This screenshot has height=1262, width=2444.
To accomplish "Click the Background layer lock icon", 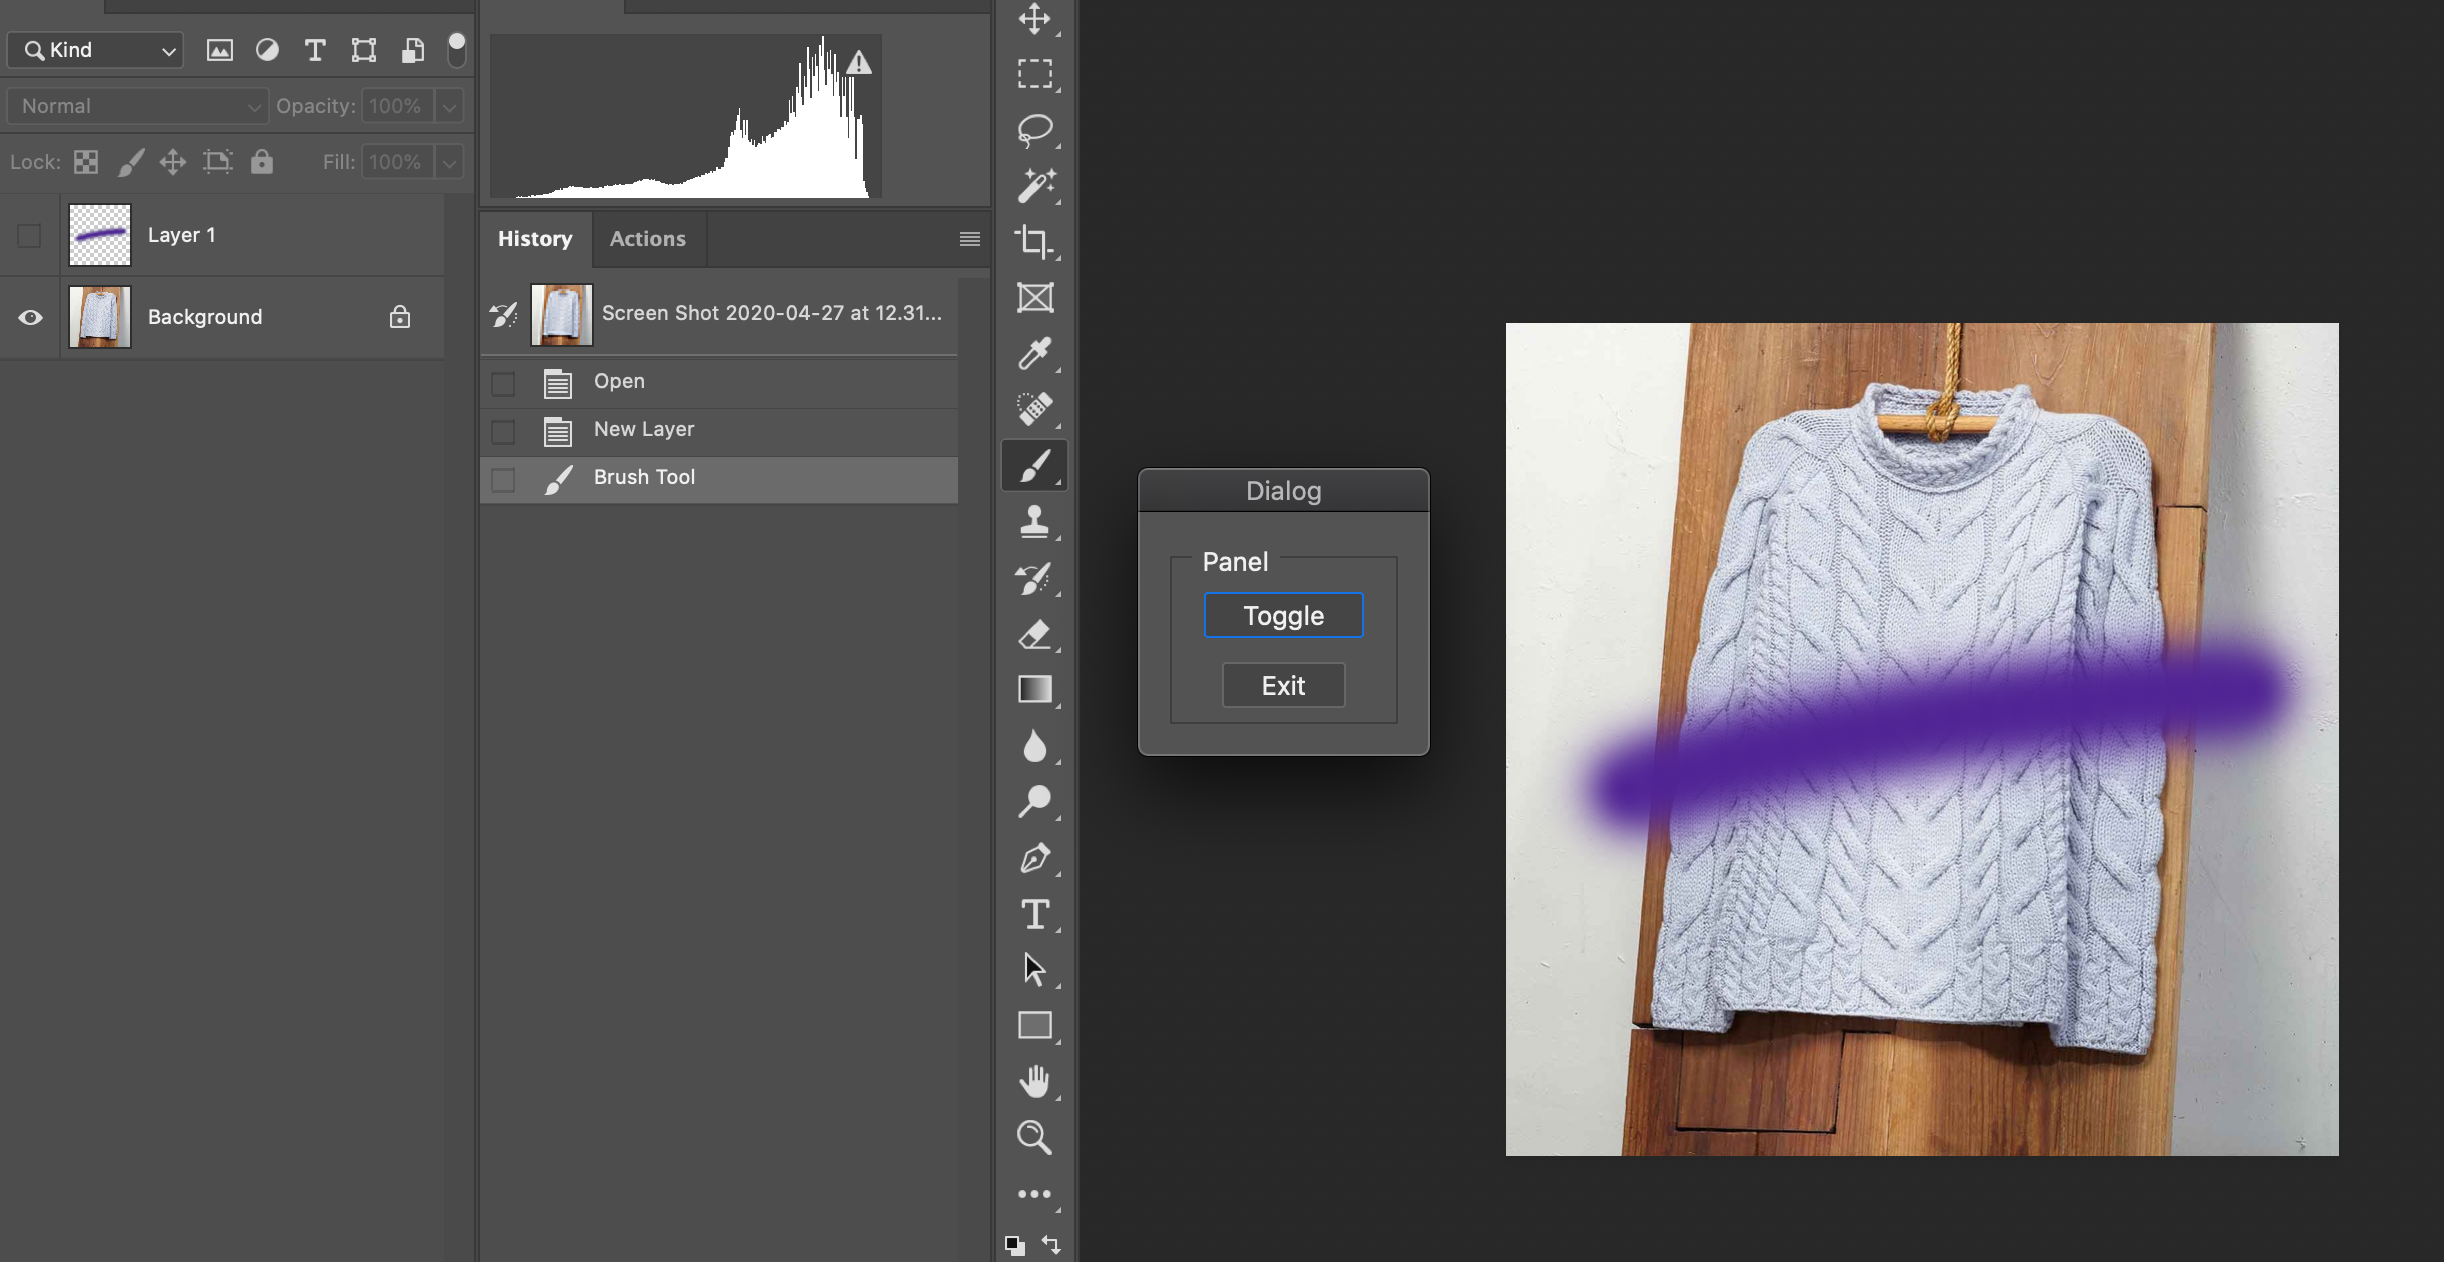I will pyautogui.click(x=400, y=317).
